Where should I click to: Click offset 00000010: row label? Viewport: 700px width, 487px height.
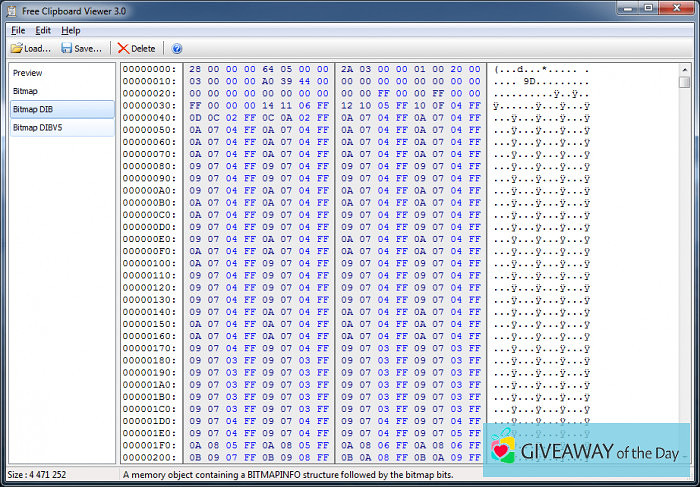pyautogui.click(x=150, y=81)
